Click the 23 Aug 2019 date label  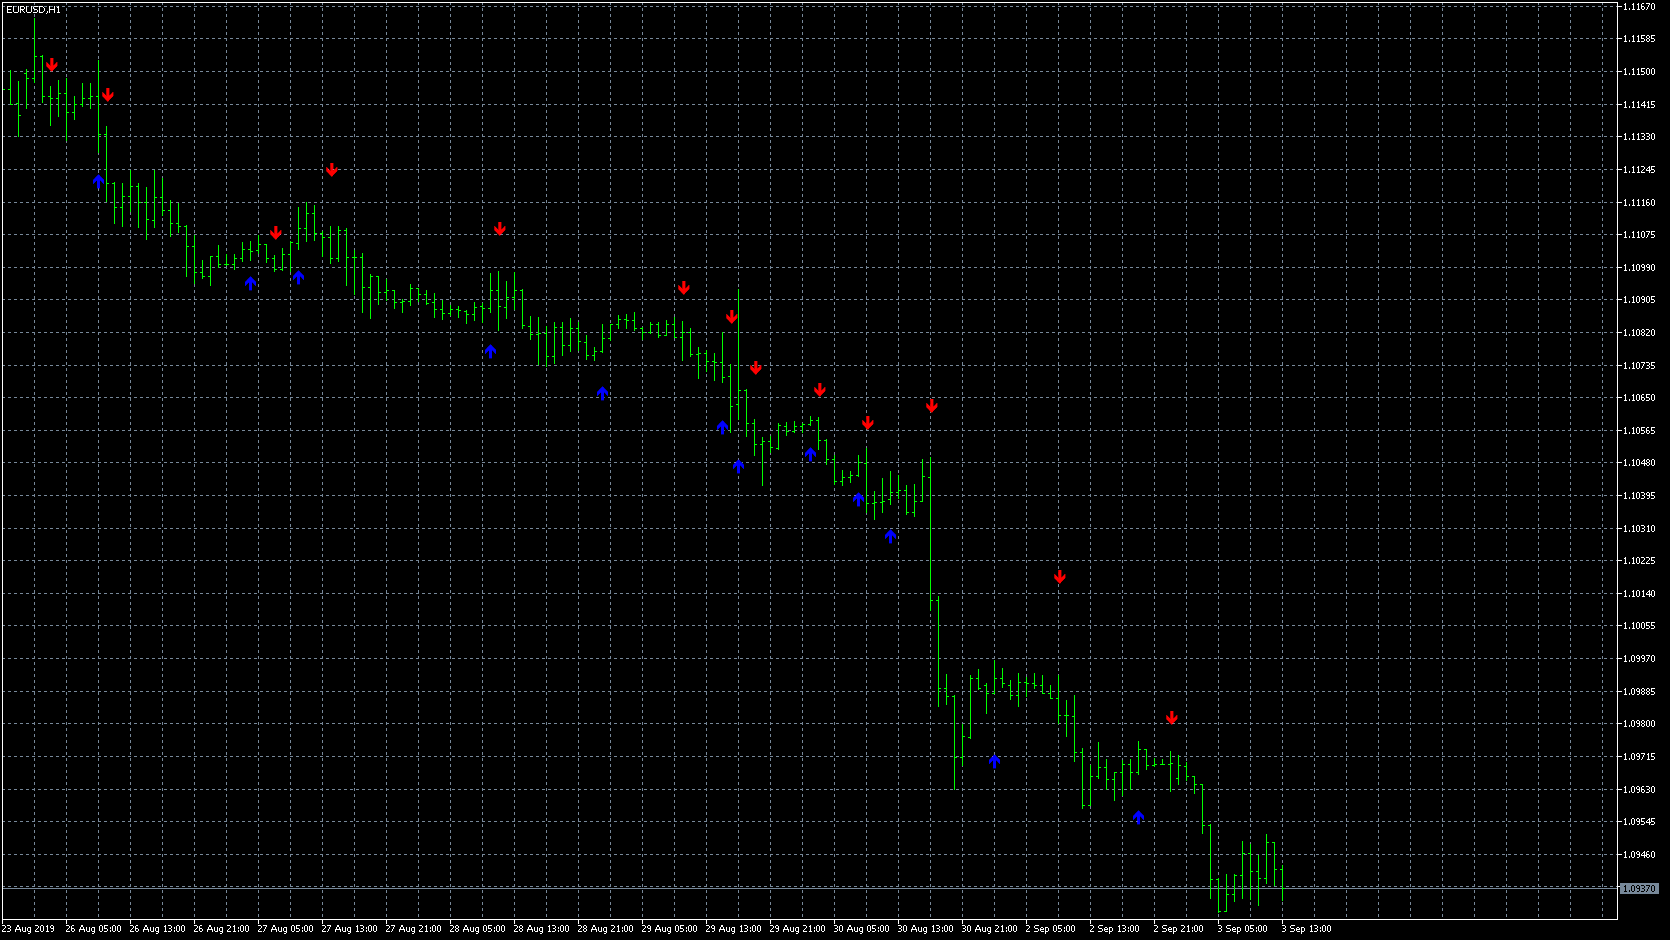pos(28,929)
